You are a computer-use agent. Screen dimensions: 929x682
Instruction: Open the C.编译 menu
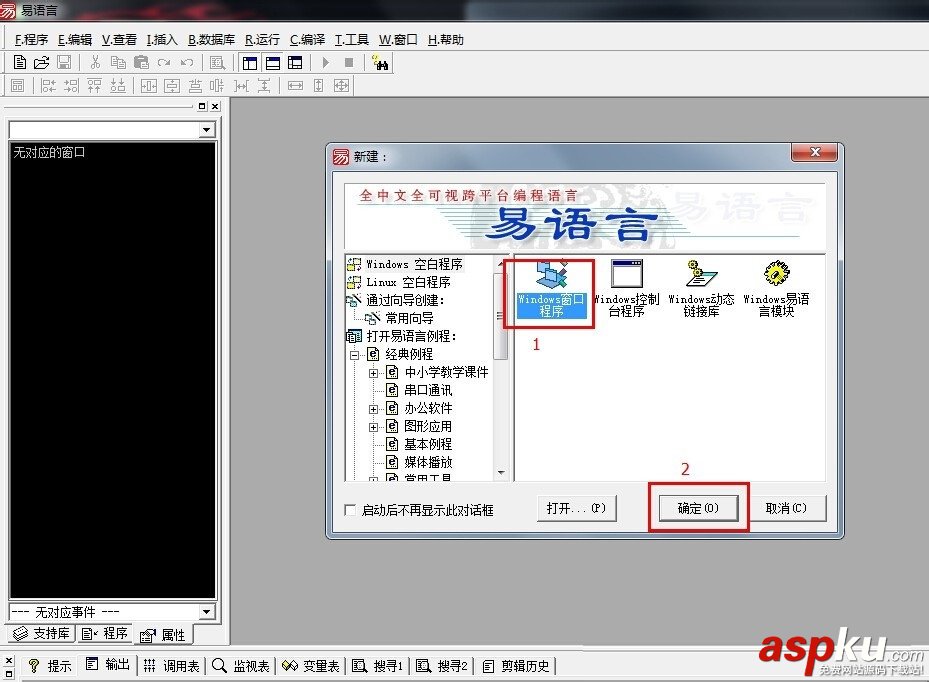[x=307, y=40]
